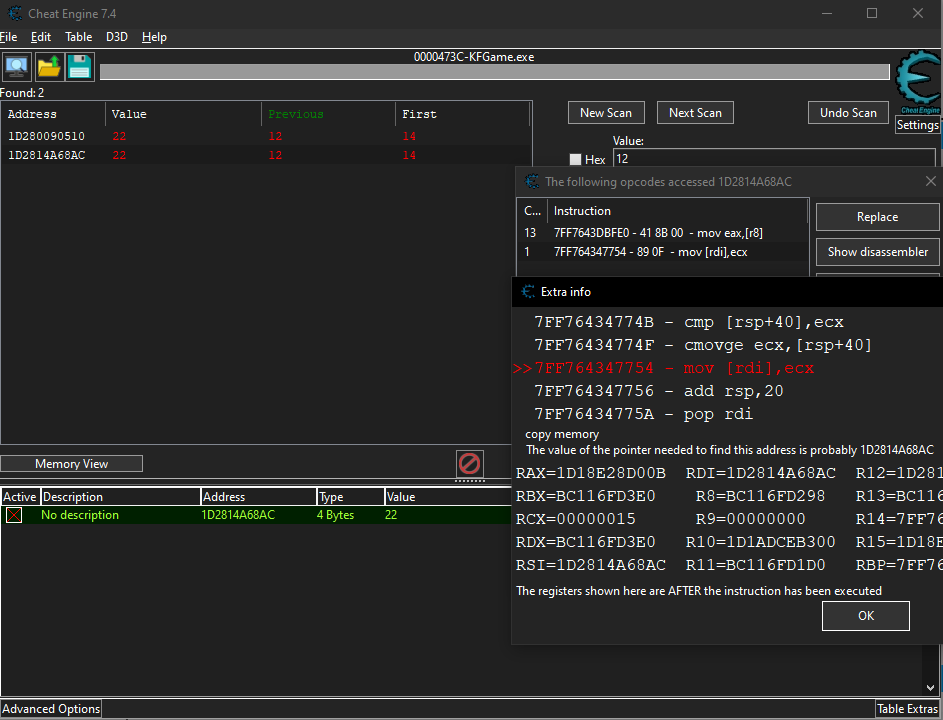
Task: Select the mov [rdi],ecx instruction row
Action: [x=650, y=252]
